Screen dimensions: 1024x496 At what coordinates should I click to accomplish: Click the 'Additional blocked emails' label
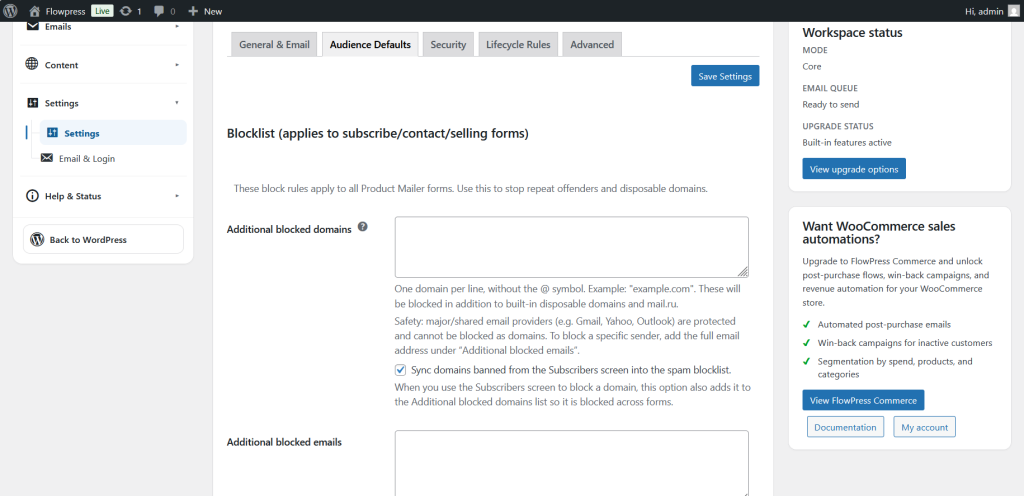point(284,442)
